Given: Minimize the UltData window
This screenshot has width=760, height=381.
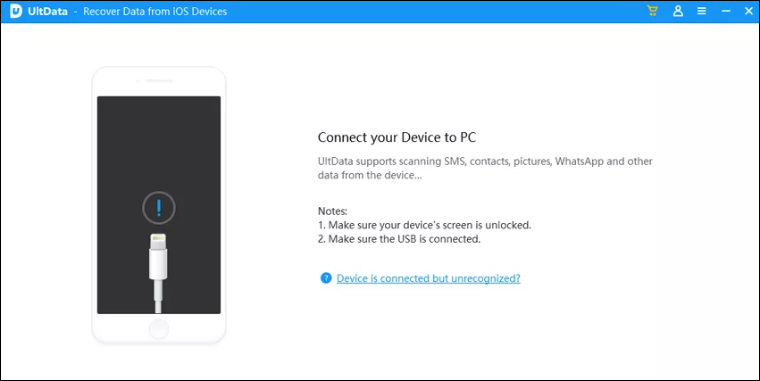Looking at the screenshot, I should click(726, 11).
